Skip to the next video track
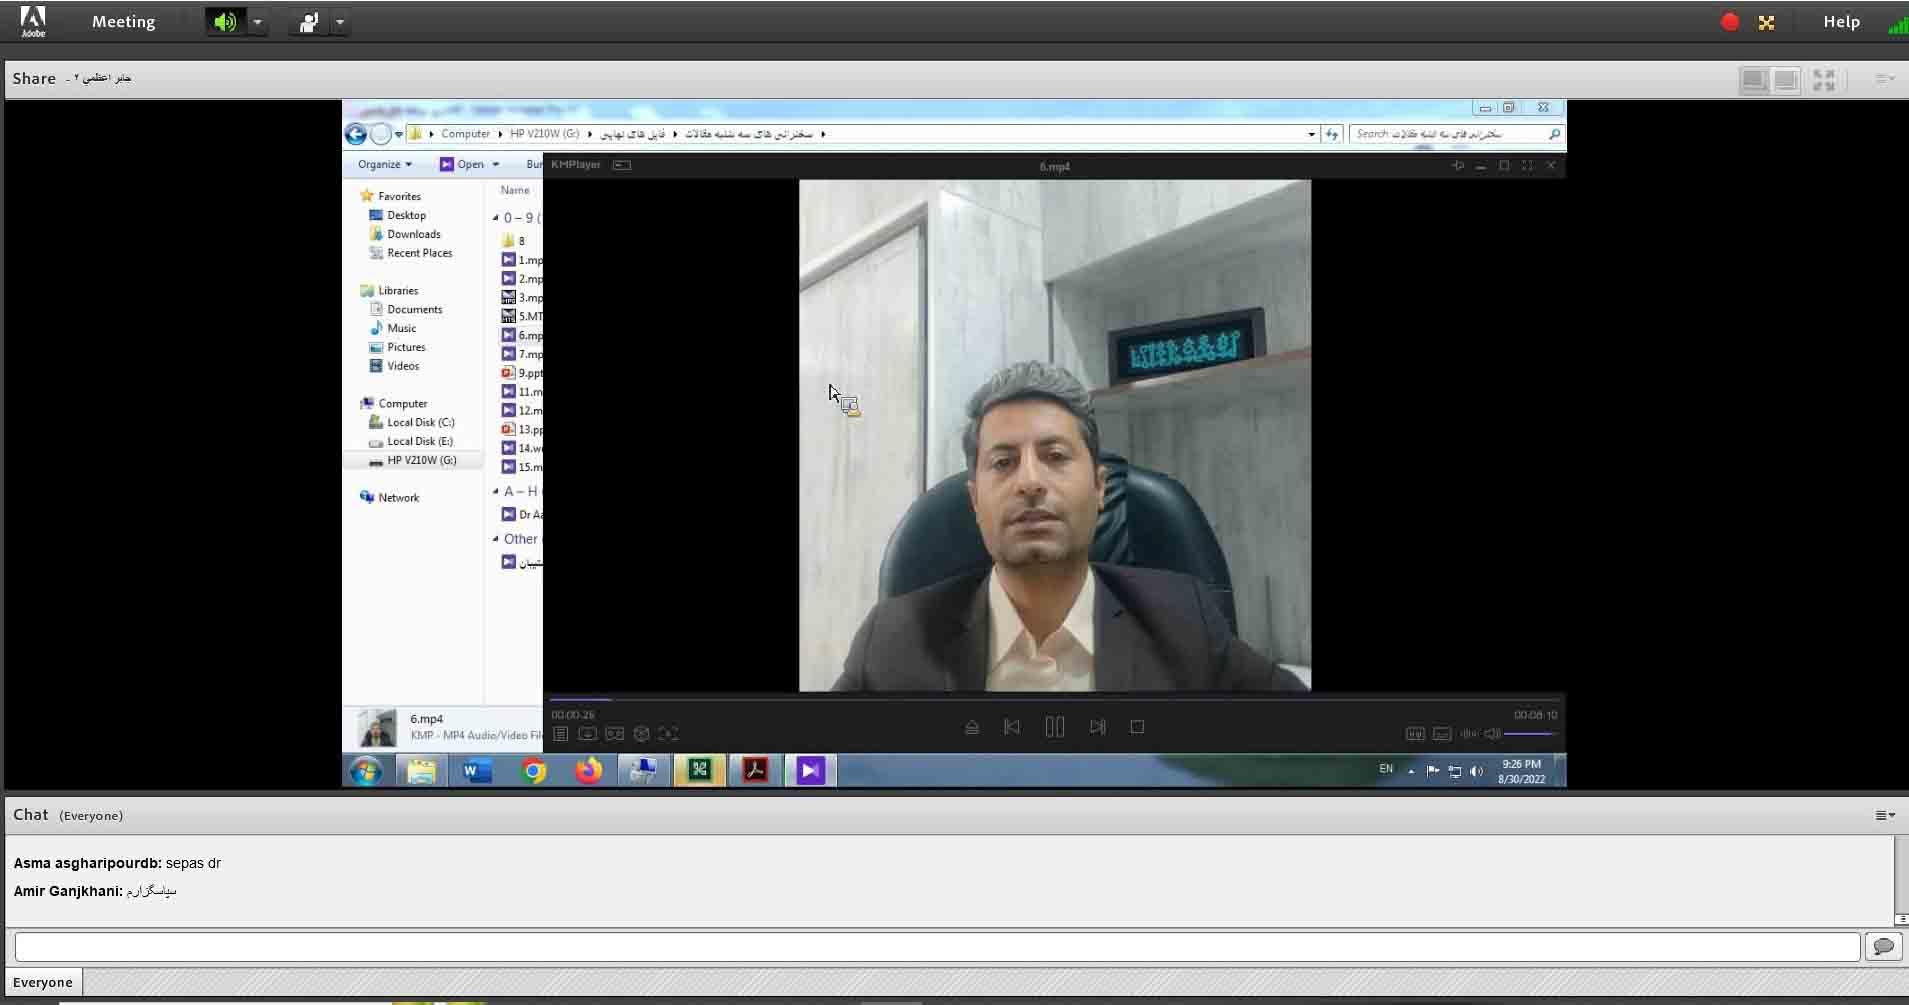The image size is (1909, 1005). [x=1097, y=727]
